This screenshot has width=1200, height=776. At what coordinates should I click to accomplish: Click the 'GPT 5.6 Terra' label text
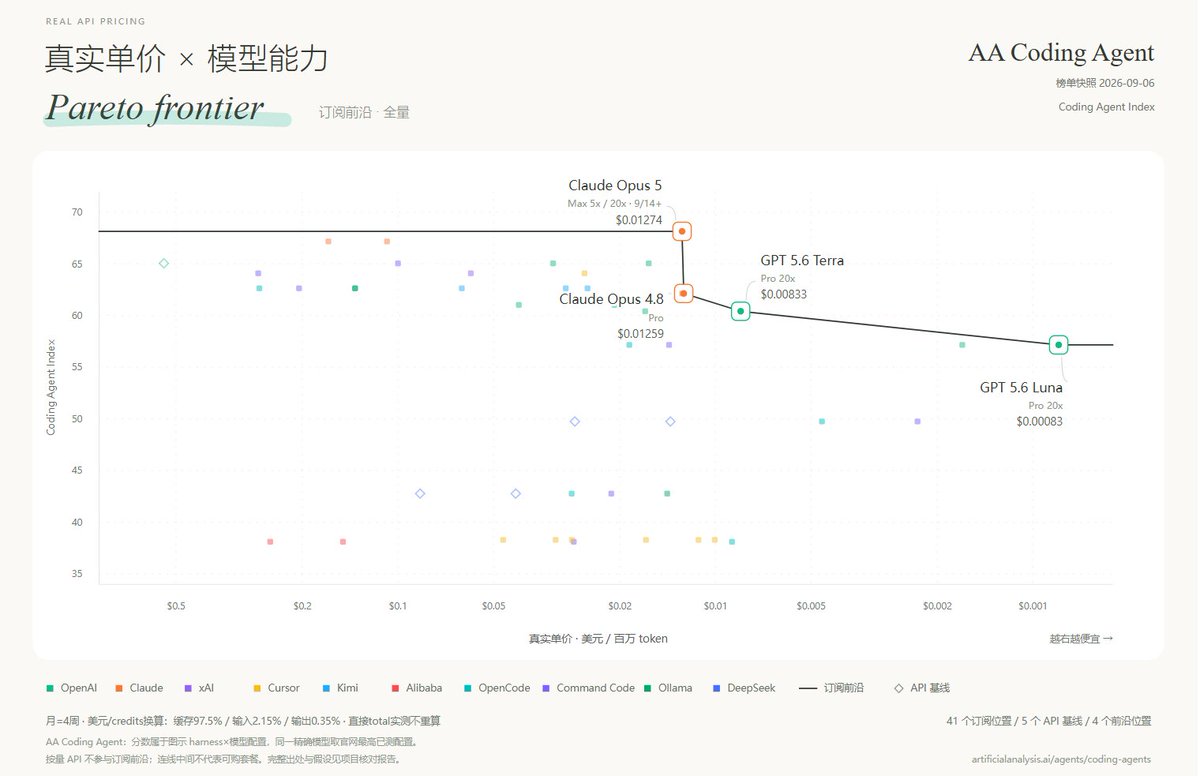click(x=802, y=260)
